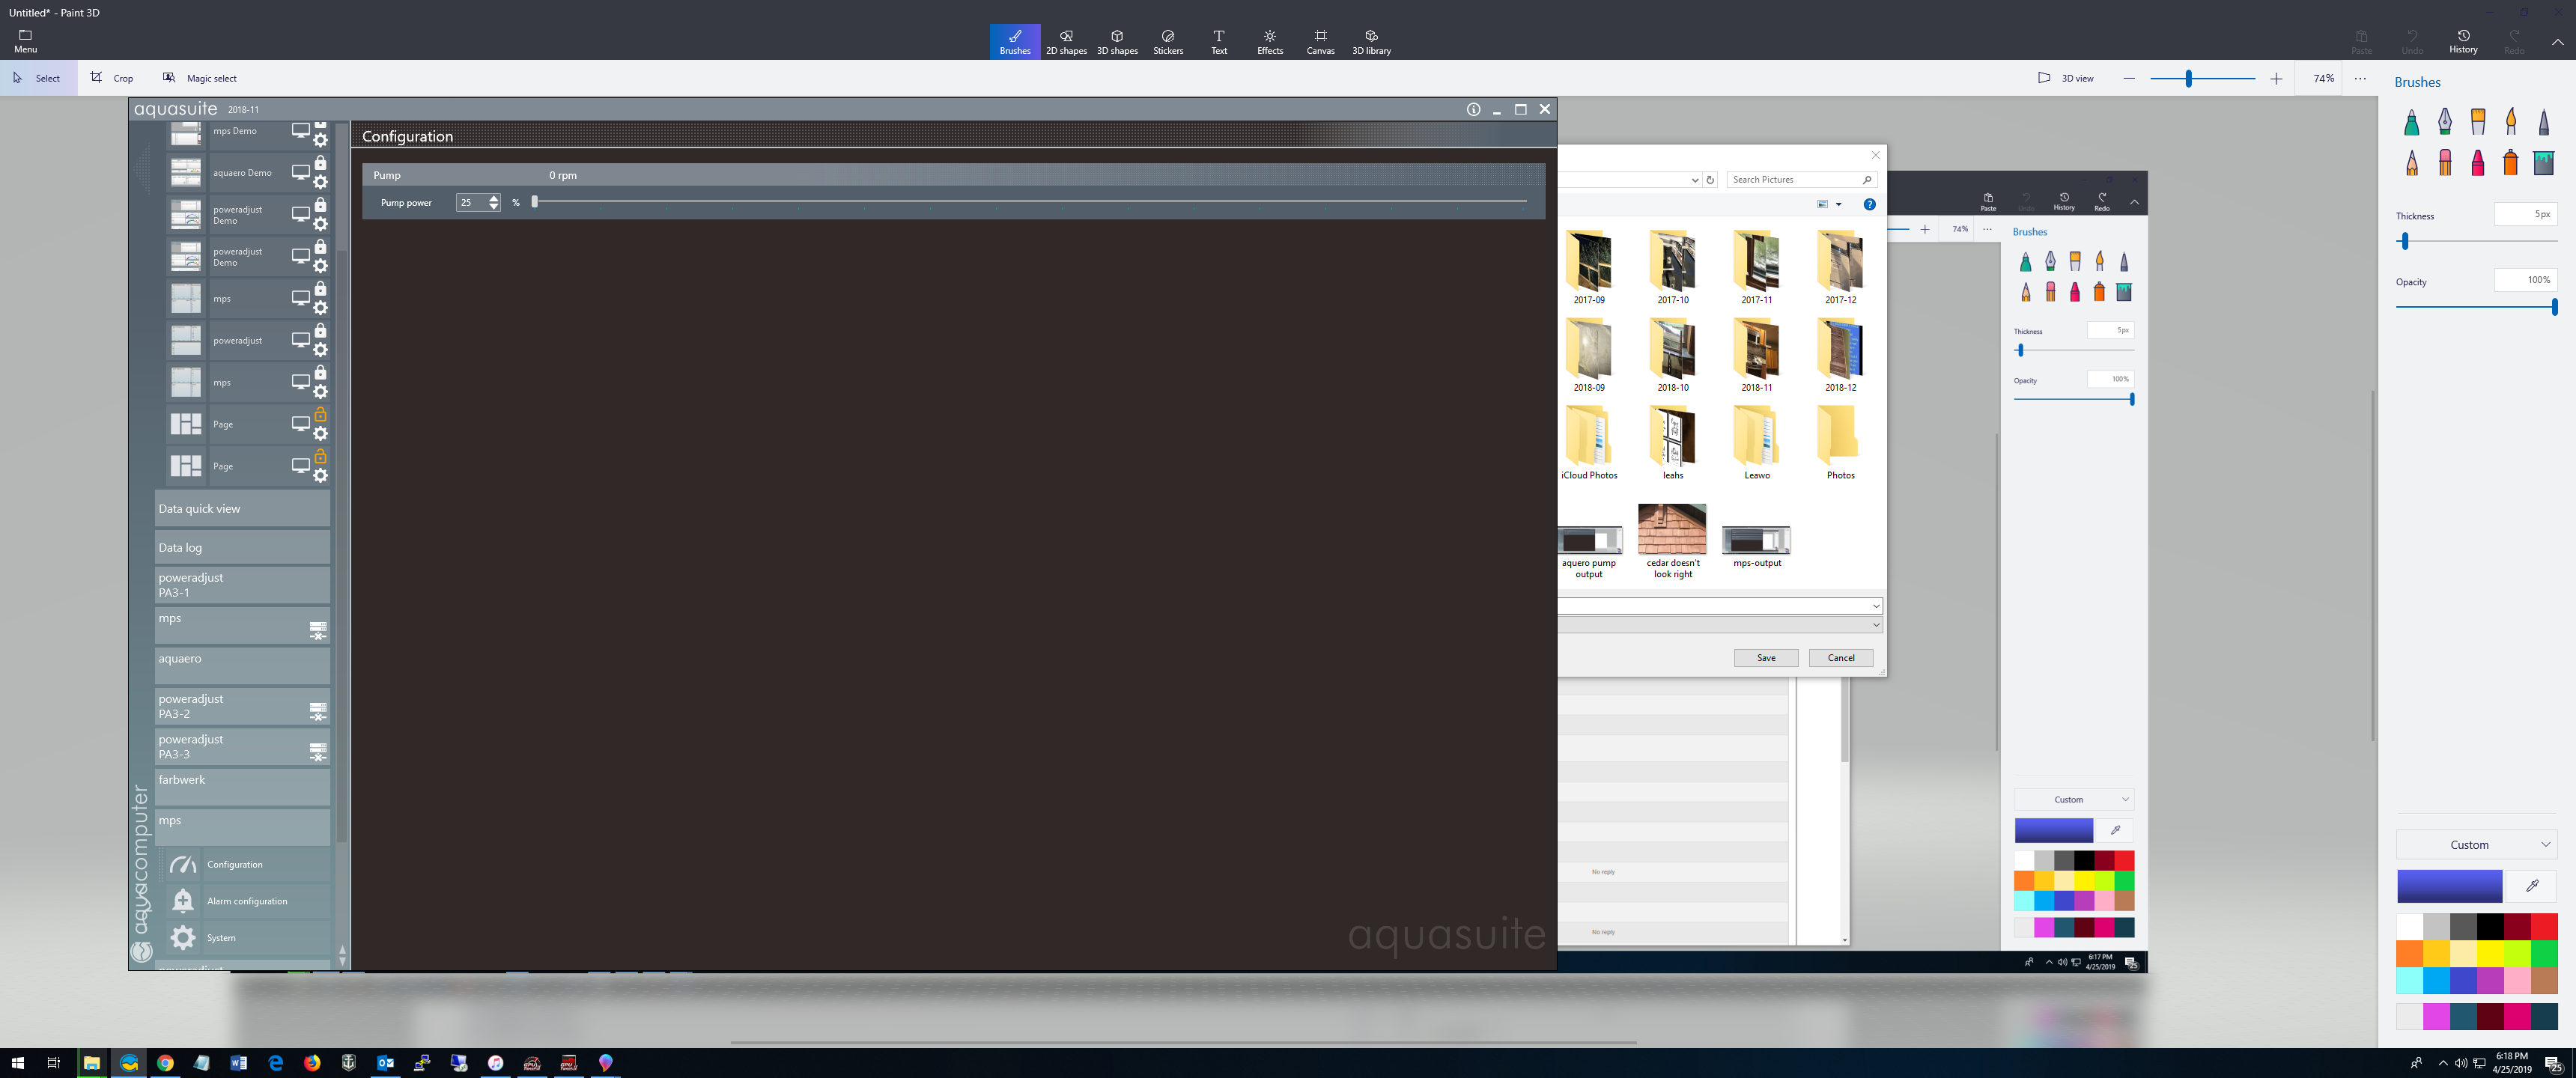Open Google Chrome from the taskbar

(x=165, y=1063)
